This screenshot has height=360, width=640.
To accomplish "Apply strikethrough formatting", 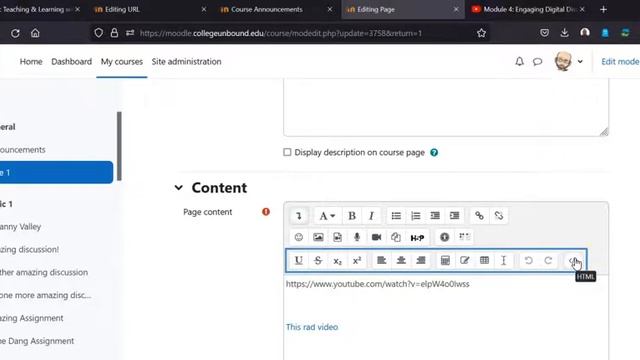I will (318, 260).
